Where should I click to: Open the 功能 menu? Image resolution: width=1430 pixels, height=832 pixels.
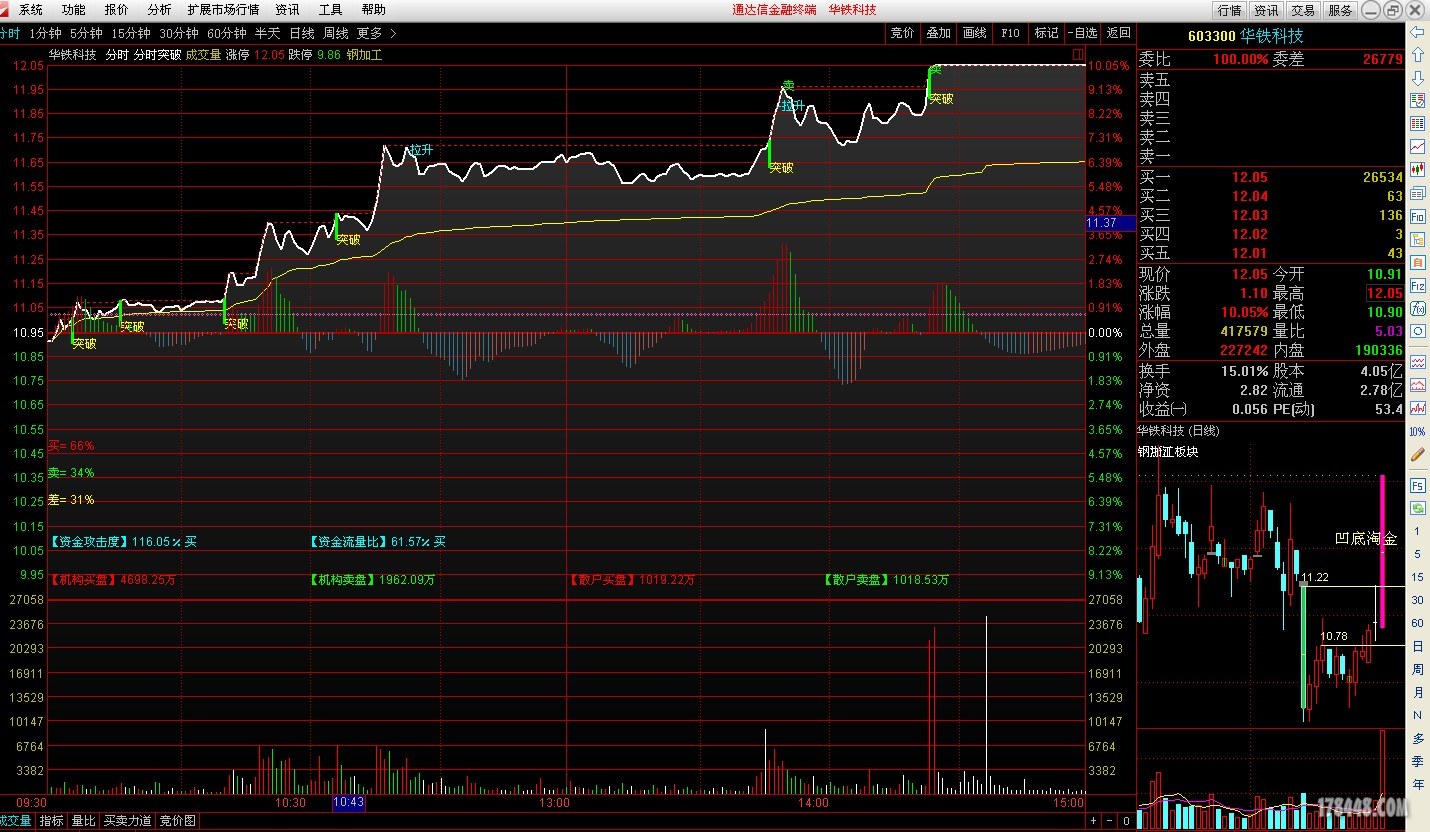point(73,10)
